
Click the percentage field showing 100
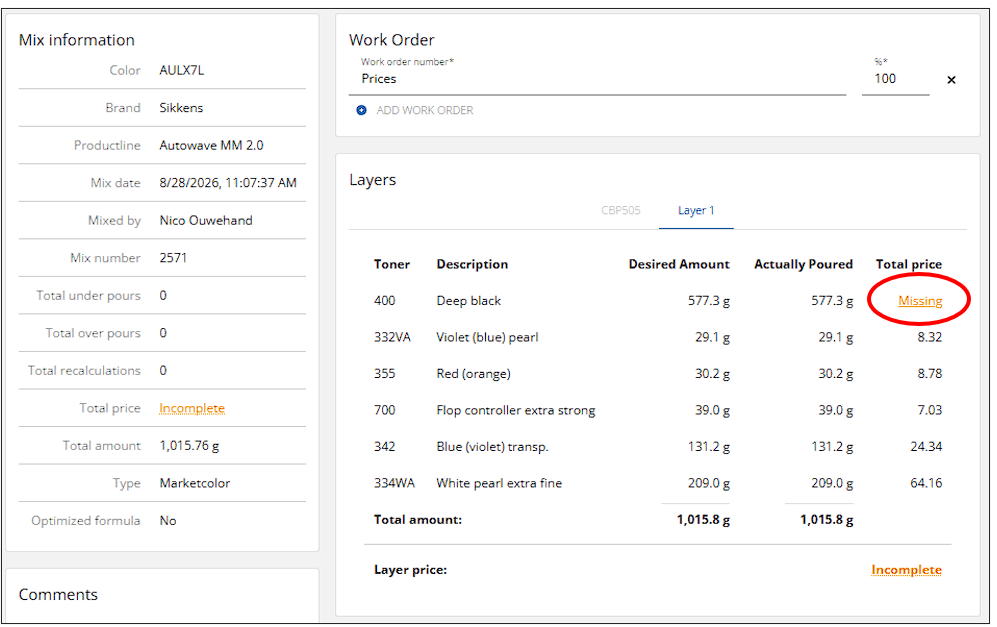[895, 79]
